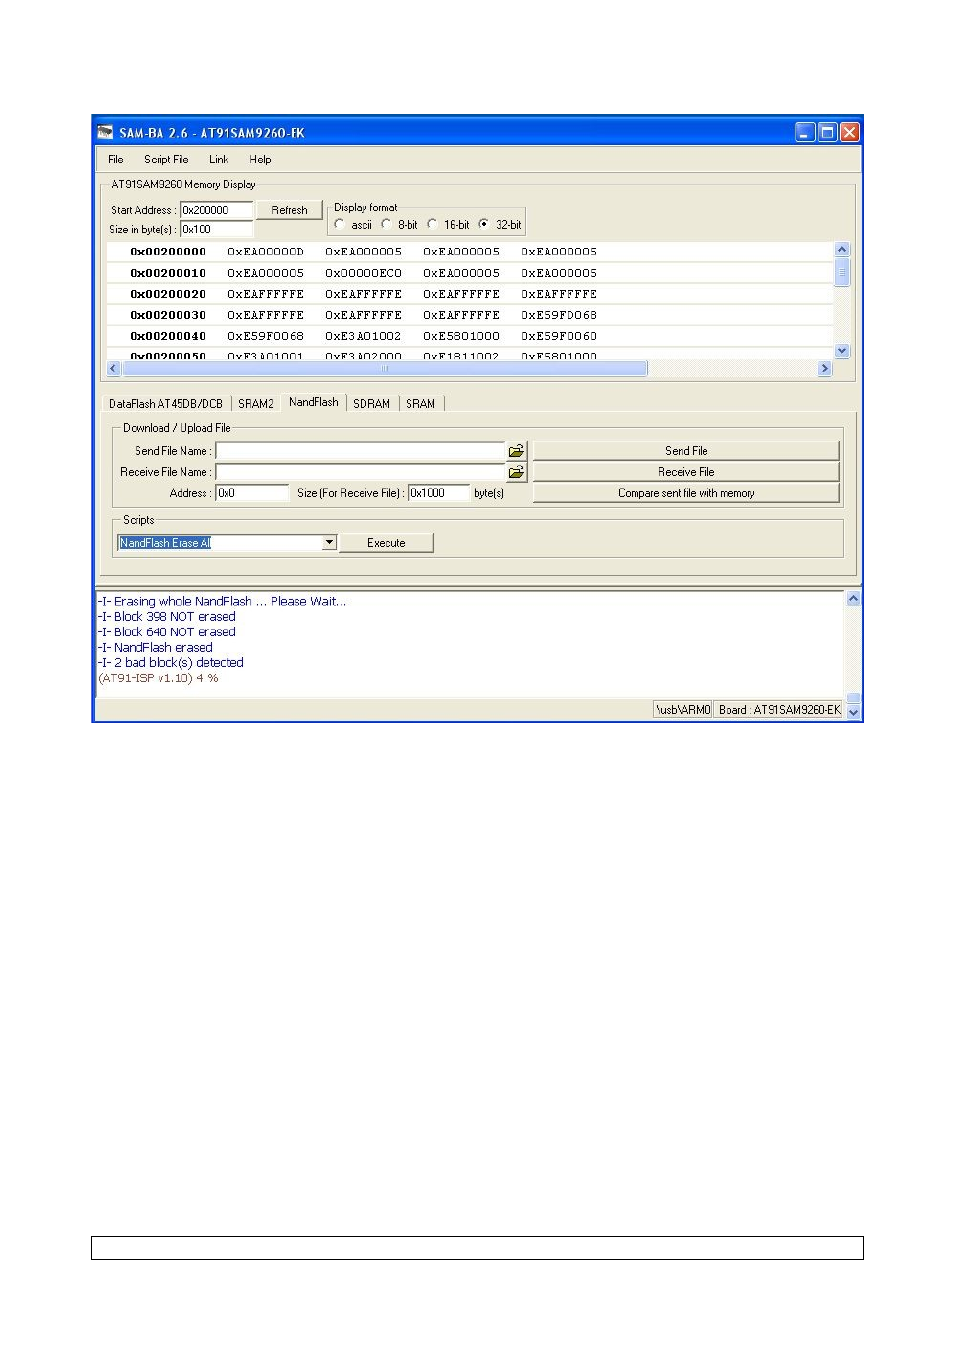
Task: Click log line '2 bad block(s) detected'
Action: click(x=170, y=663)
